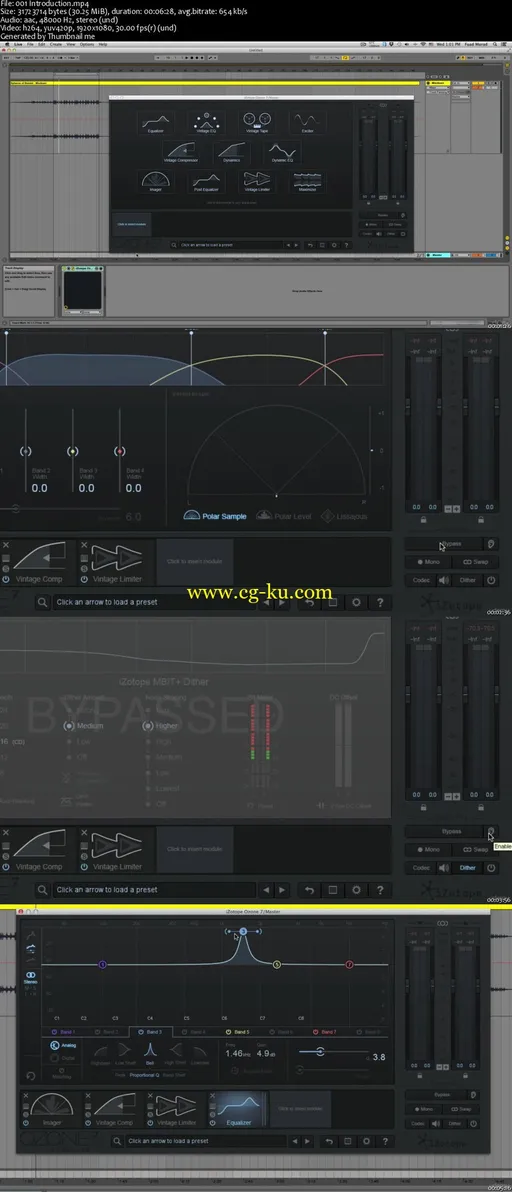
Task: Adjust the Band 3 Width slider handle
Action: 73,452
